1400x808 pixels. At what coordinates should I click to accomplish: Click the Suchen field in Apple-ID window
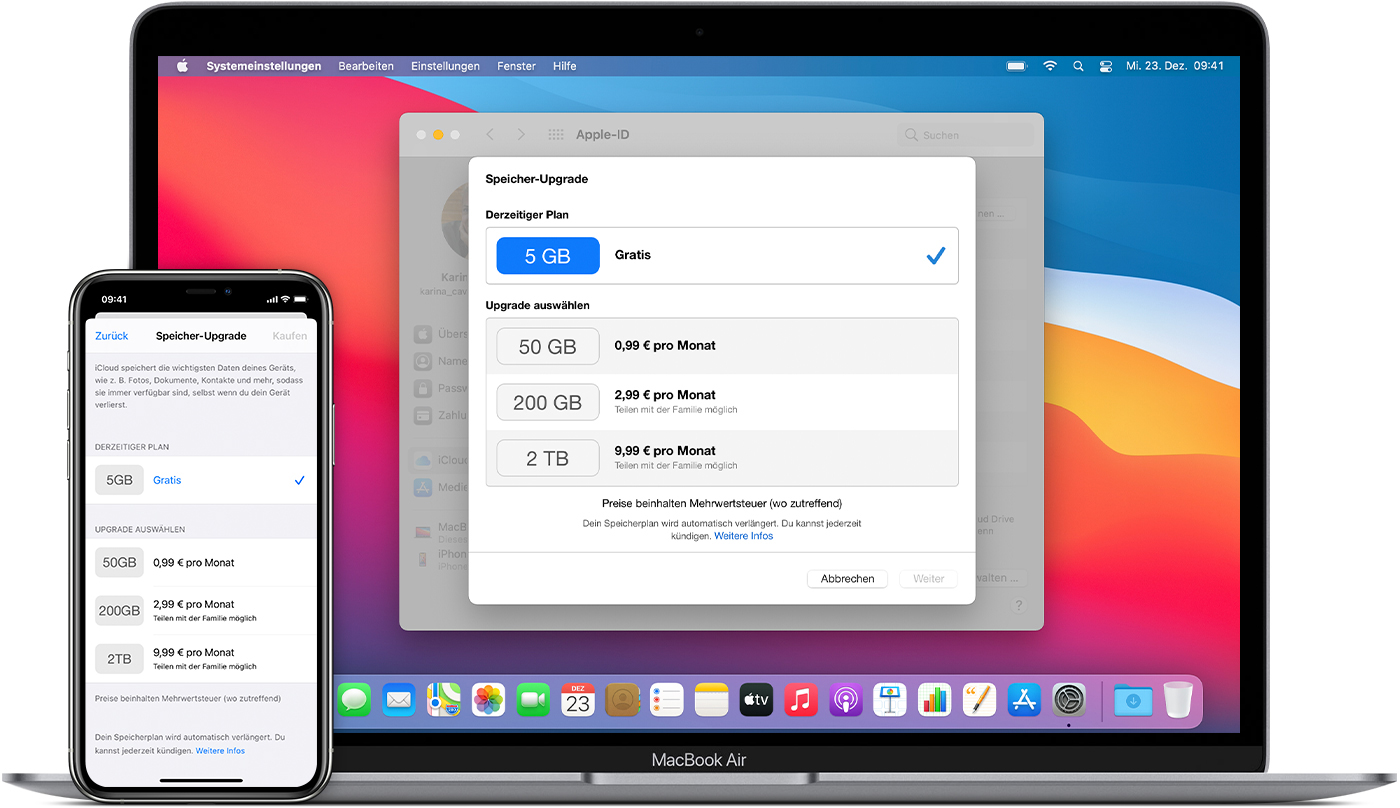[966, 135]
